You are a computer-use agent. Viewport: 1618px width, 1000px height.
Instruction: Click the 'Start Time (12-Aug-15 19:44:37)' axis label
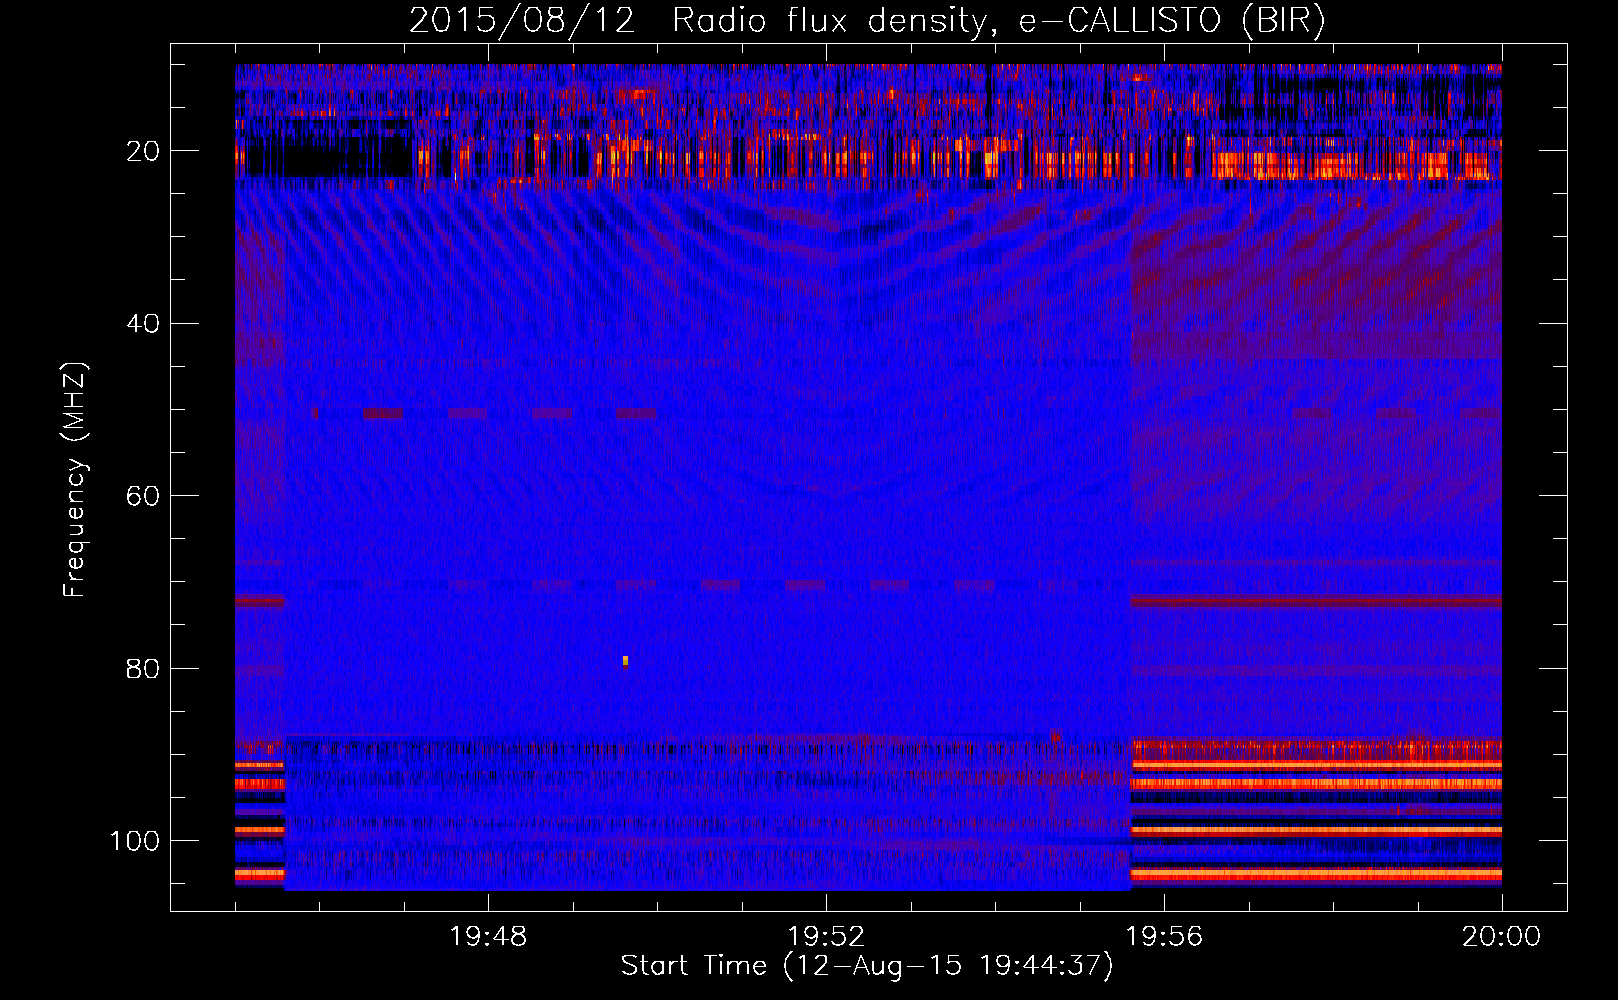867,966
